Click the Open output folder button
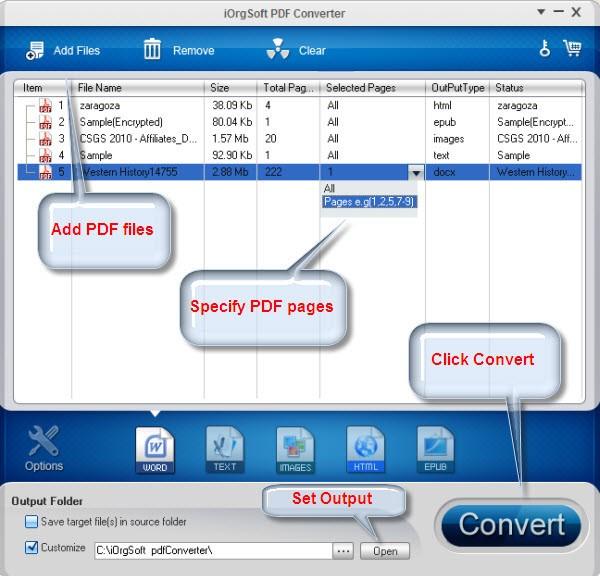Image resolution: width=600 pixels, height=576 pixels. 384,551
